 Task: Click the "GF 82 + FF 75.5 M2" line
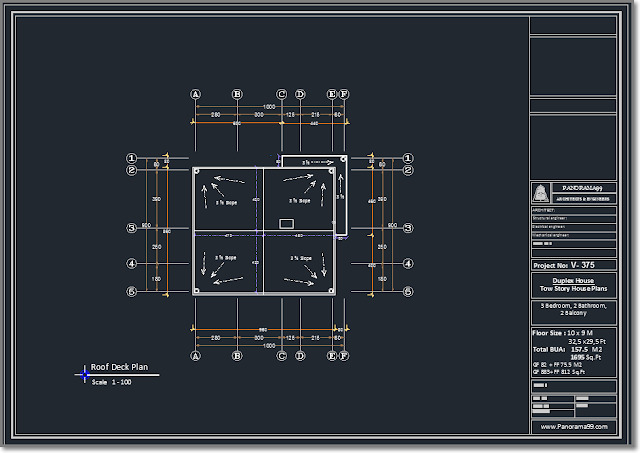coord(557,365)
